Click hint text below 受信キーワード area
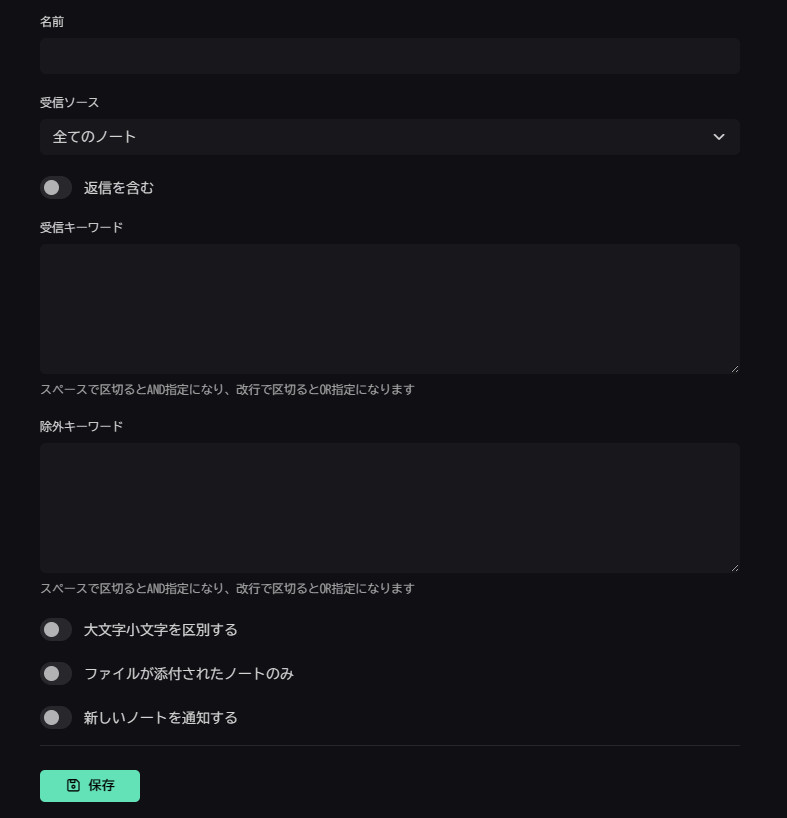This screenshot has height=818, width=787. 227,389
